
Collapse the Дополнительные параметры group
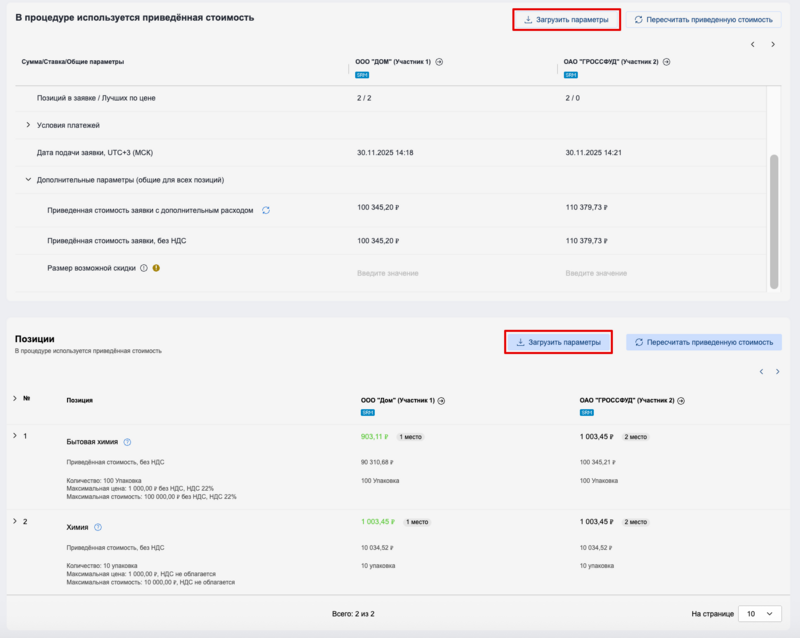[27, 180]
